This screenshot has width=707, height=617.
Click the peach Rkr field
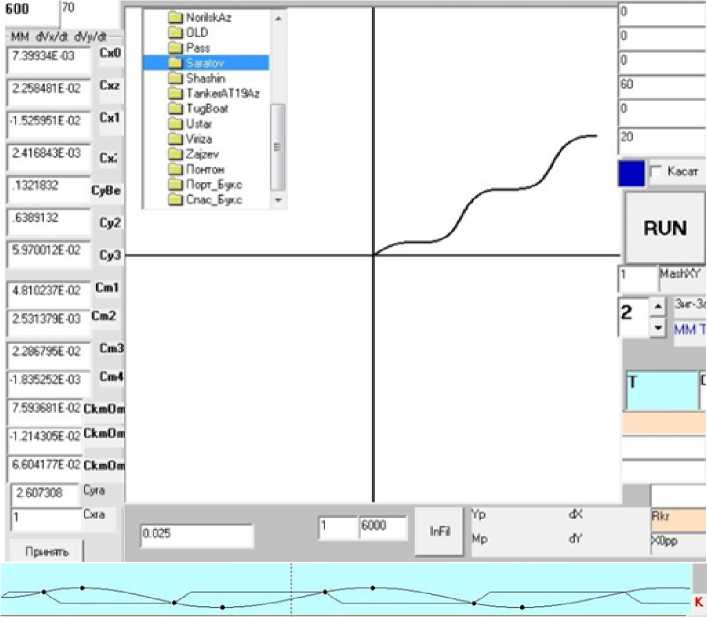point(678,519)
